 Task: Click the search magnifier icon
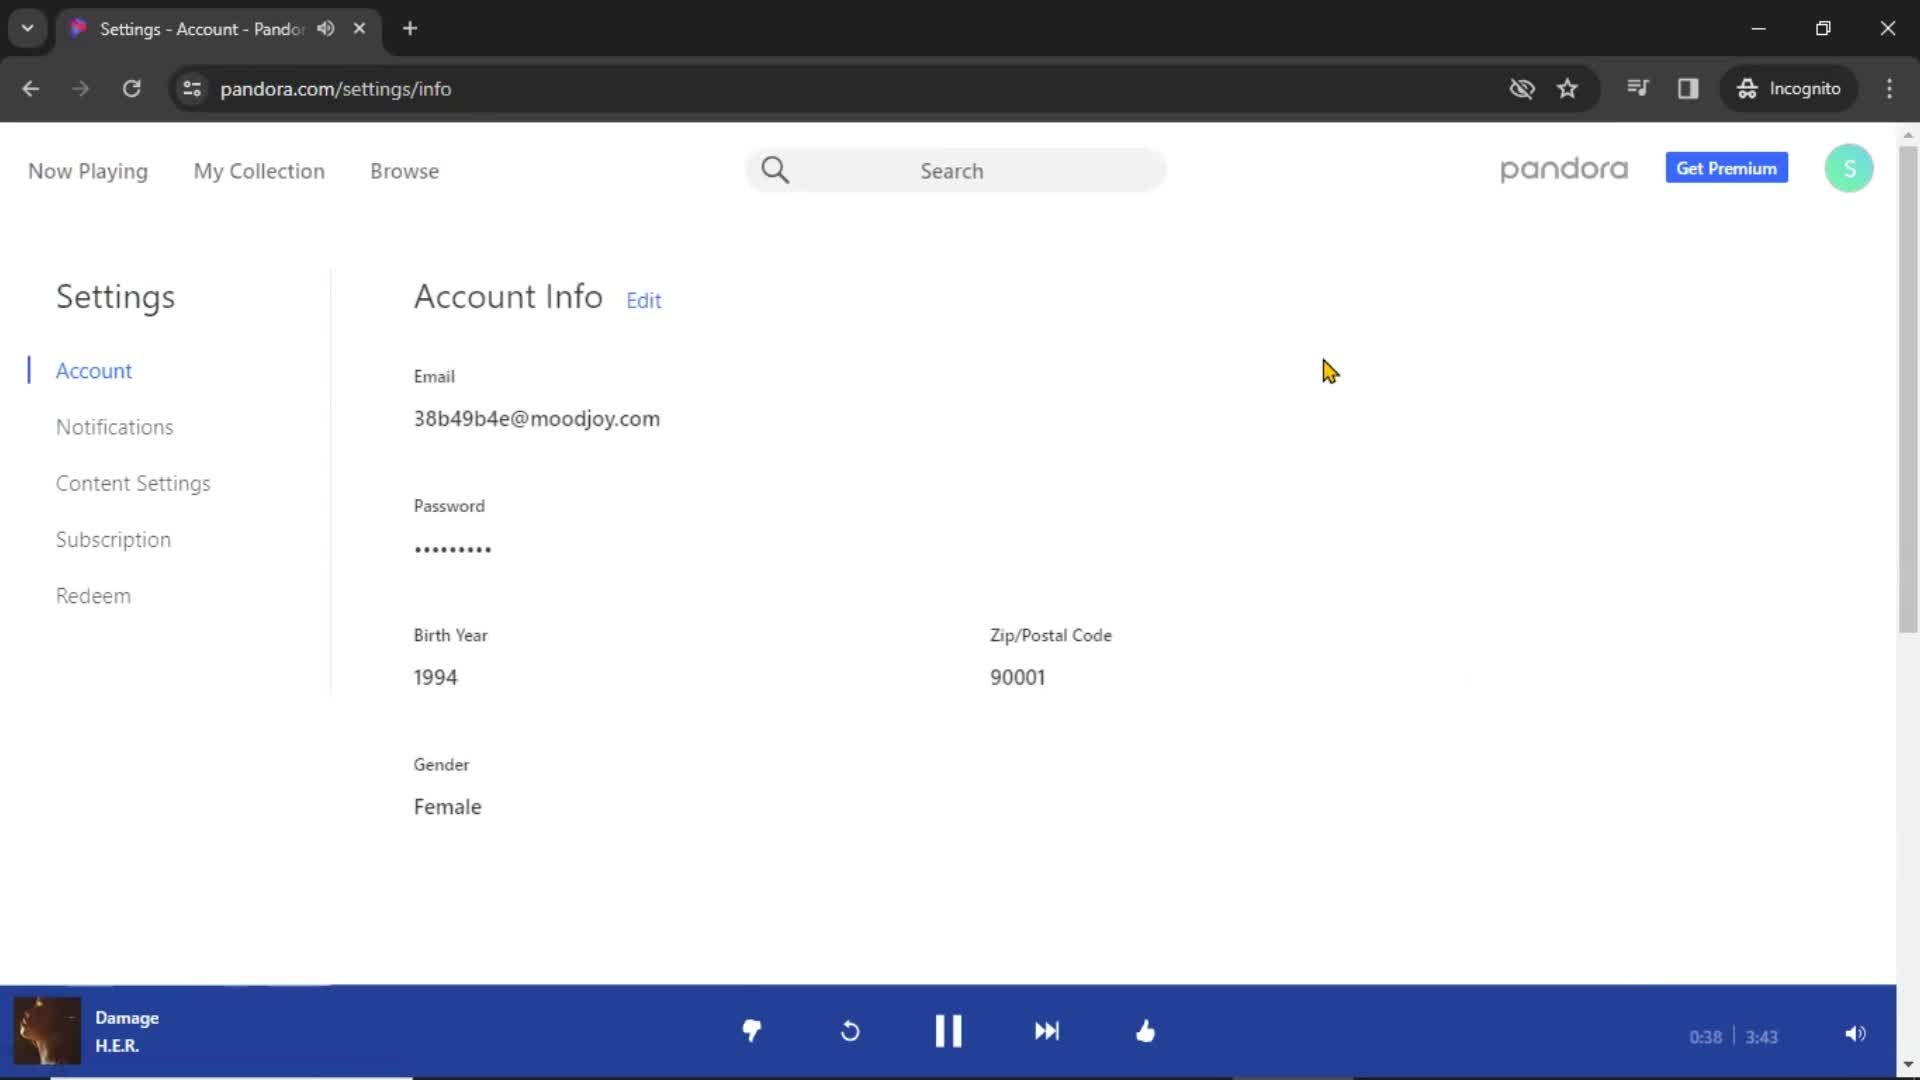tap(775, 170)
